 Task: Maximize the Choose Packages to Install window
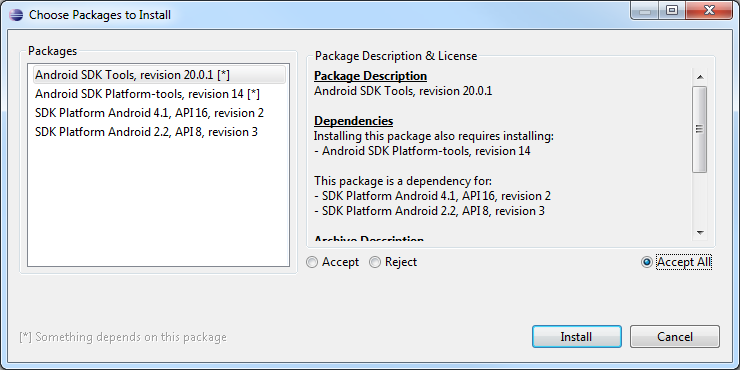[x=672, y=10]
